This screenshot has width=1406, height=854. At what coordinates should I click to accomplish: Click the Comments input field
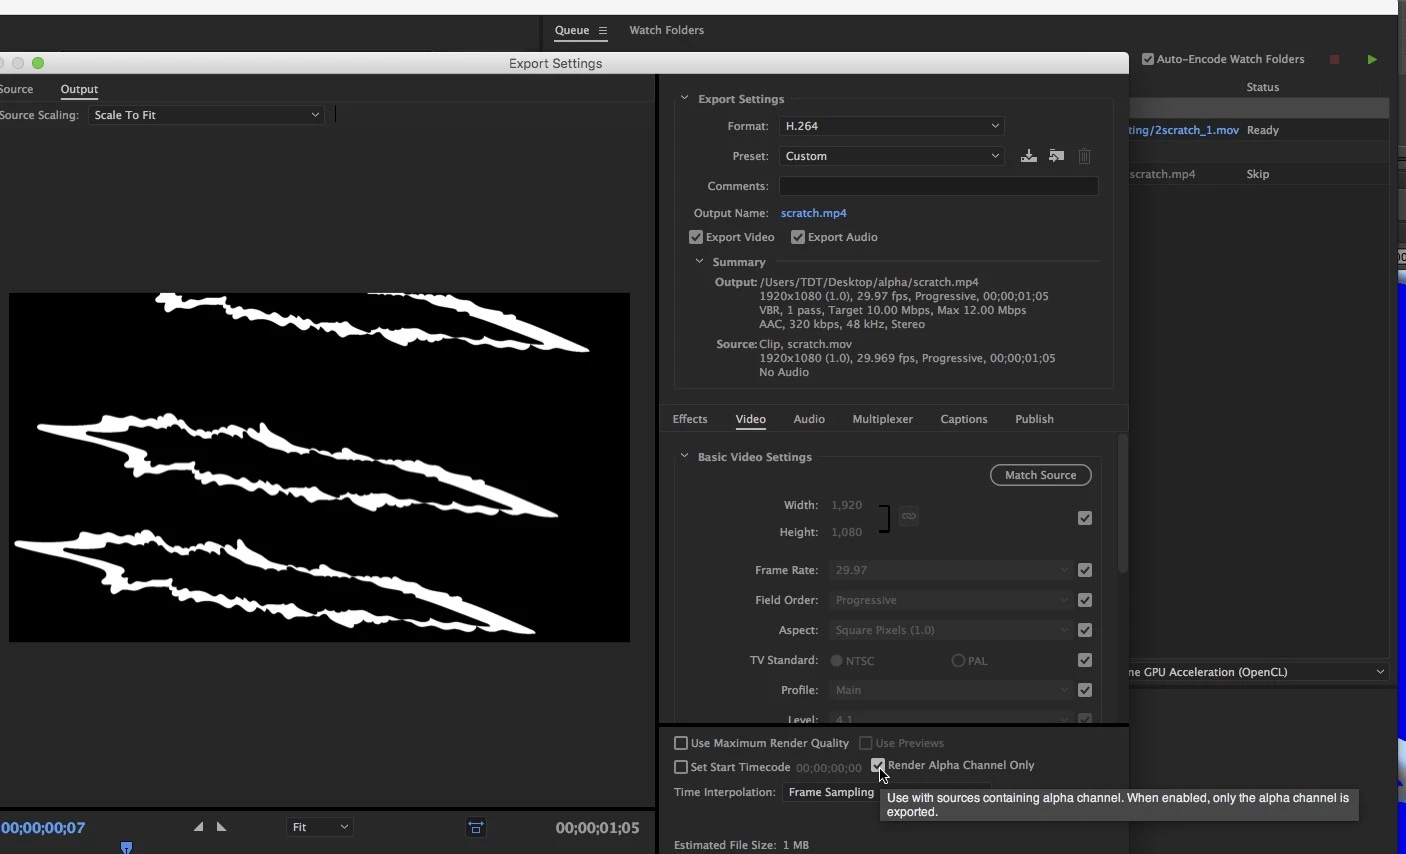pyautogui.click(x=939, y=186)
